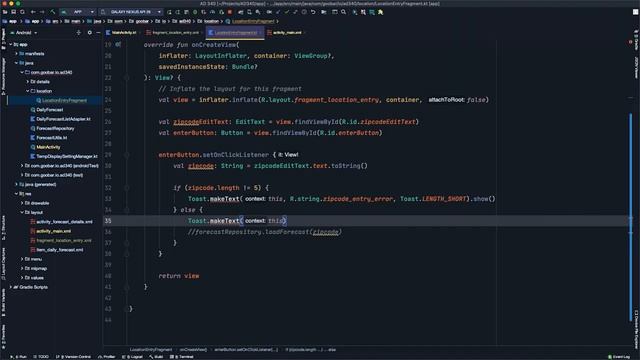
Task: Open the Build tool window
Action: click(156, 357)
